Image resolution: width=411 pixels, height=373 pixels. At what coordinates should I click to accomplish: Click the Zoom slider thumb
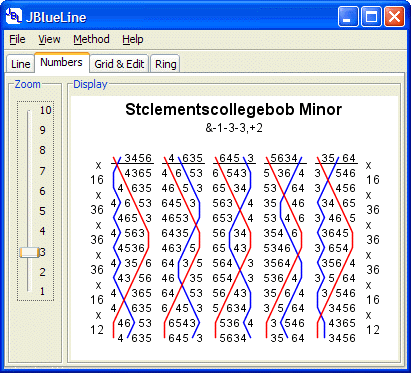tap(29, 252)
